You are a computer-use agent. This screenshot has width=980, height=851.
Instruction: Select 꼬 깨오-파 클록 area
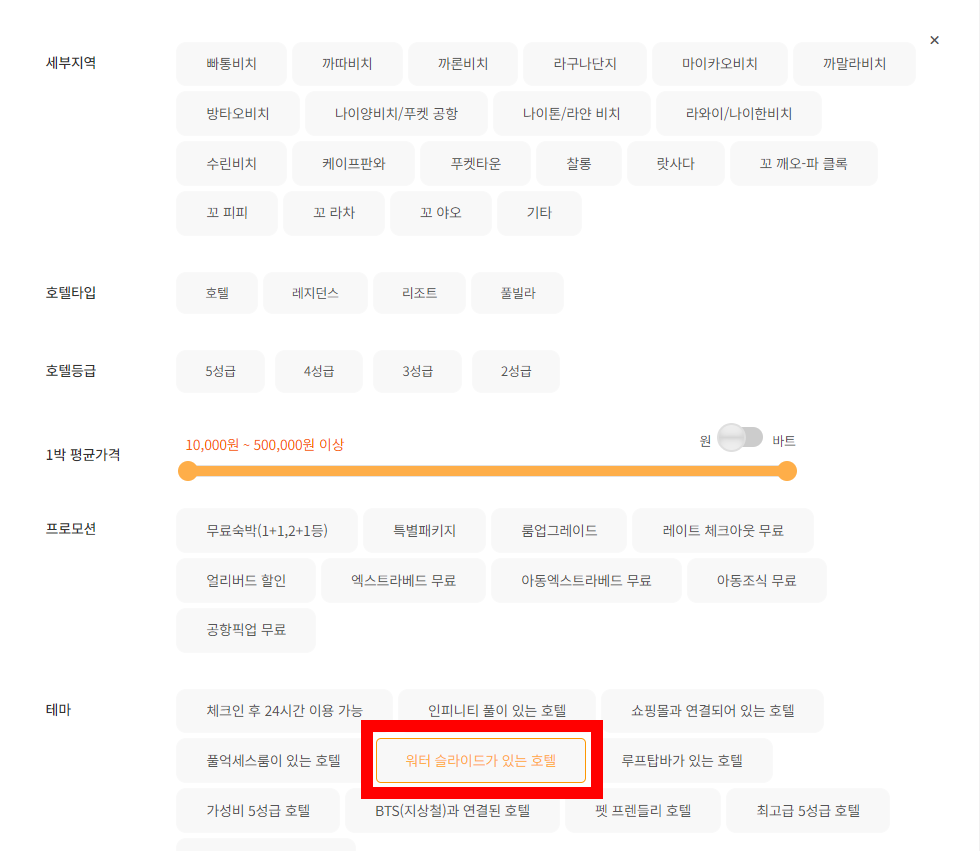tap(804, 164)
